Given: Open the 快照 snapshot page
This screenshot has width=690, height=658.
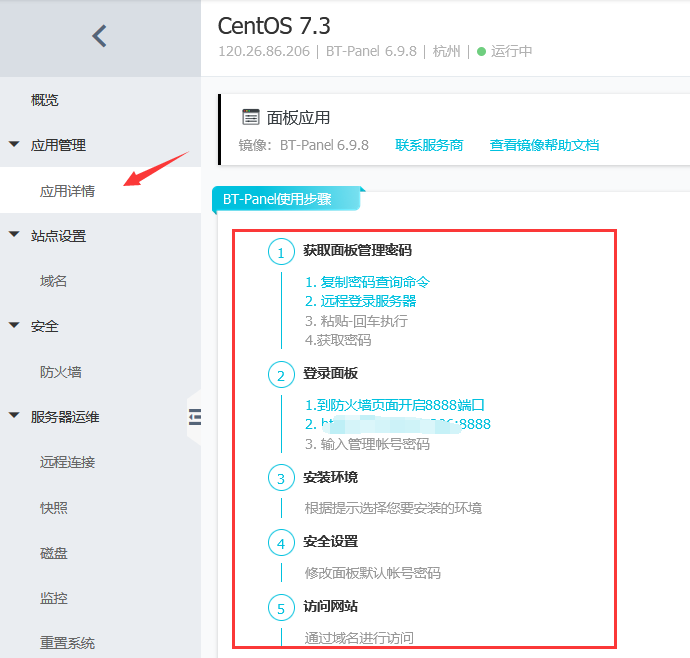Looking at the screenshot, I should [x=54, y=507].
